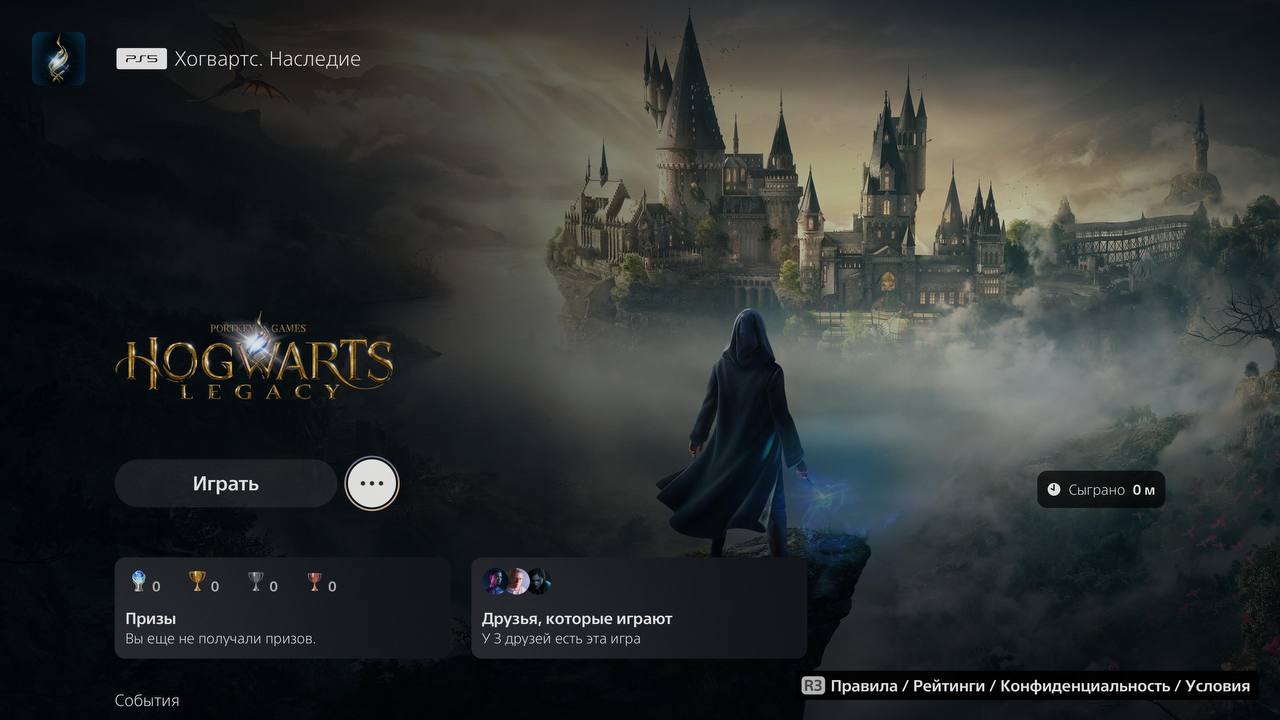This screenshot has width=1280, height=720.
Task: Click the Hogwarts Legacy game icon at top-left
Action: 58,58
